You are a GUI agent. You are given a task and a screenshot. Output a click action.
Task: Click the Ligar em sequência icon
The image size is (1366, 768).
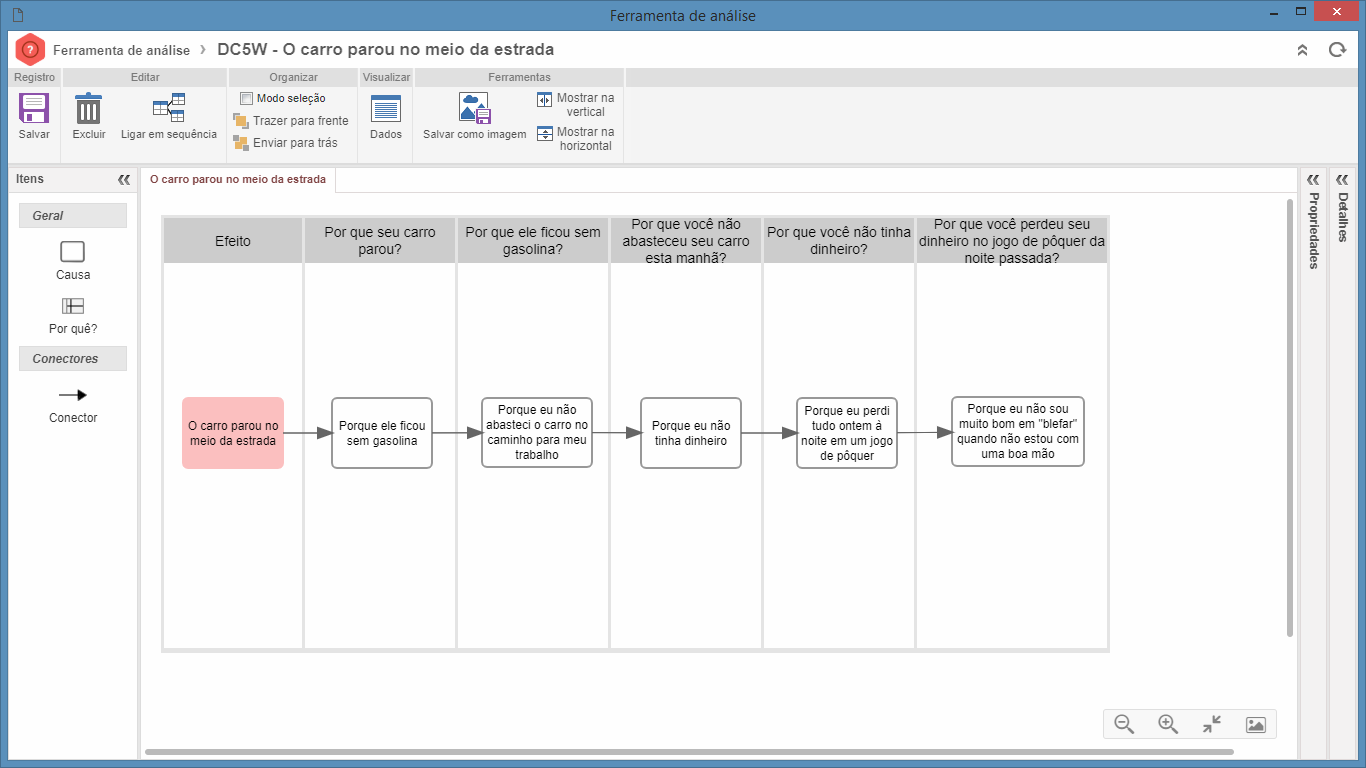point(169,108)
